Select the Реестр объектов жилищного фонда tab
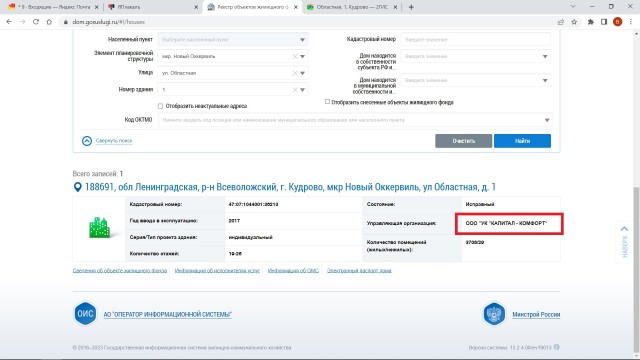 252,7
